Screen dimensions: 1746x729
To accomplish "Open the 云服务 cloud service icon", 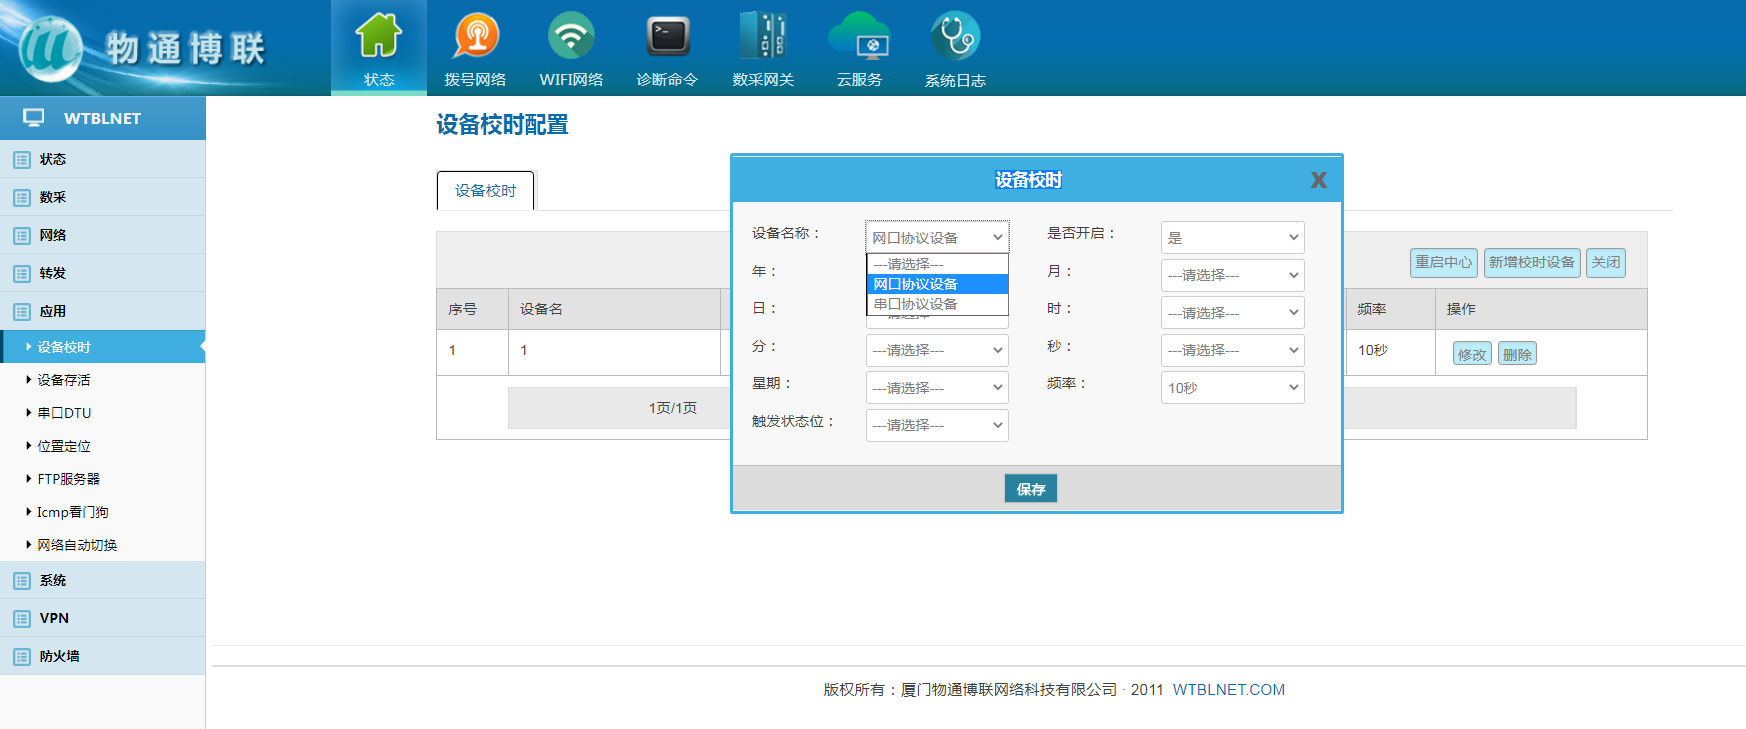I will coord(859,37).
